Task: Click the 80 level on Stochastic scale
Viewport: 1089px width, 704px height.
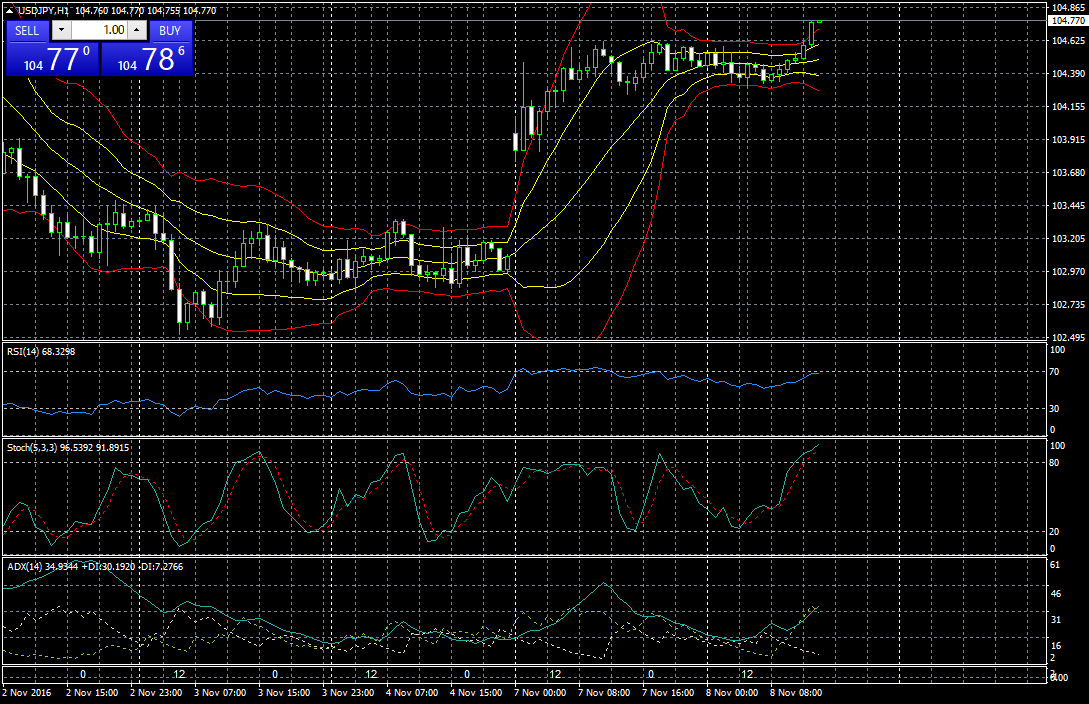Action: pyautogui.click(x=1055, y=463)
